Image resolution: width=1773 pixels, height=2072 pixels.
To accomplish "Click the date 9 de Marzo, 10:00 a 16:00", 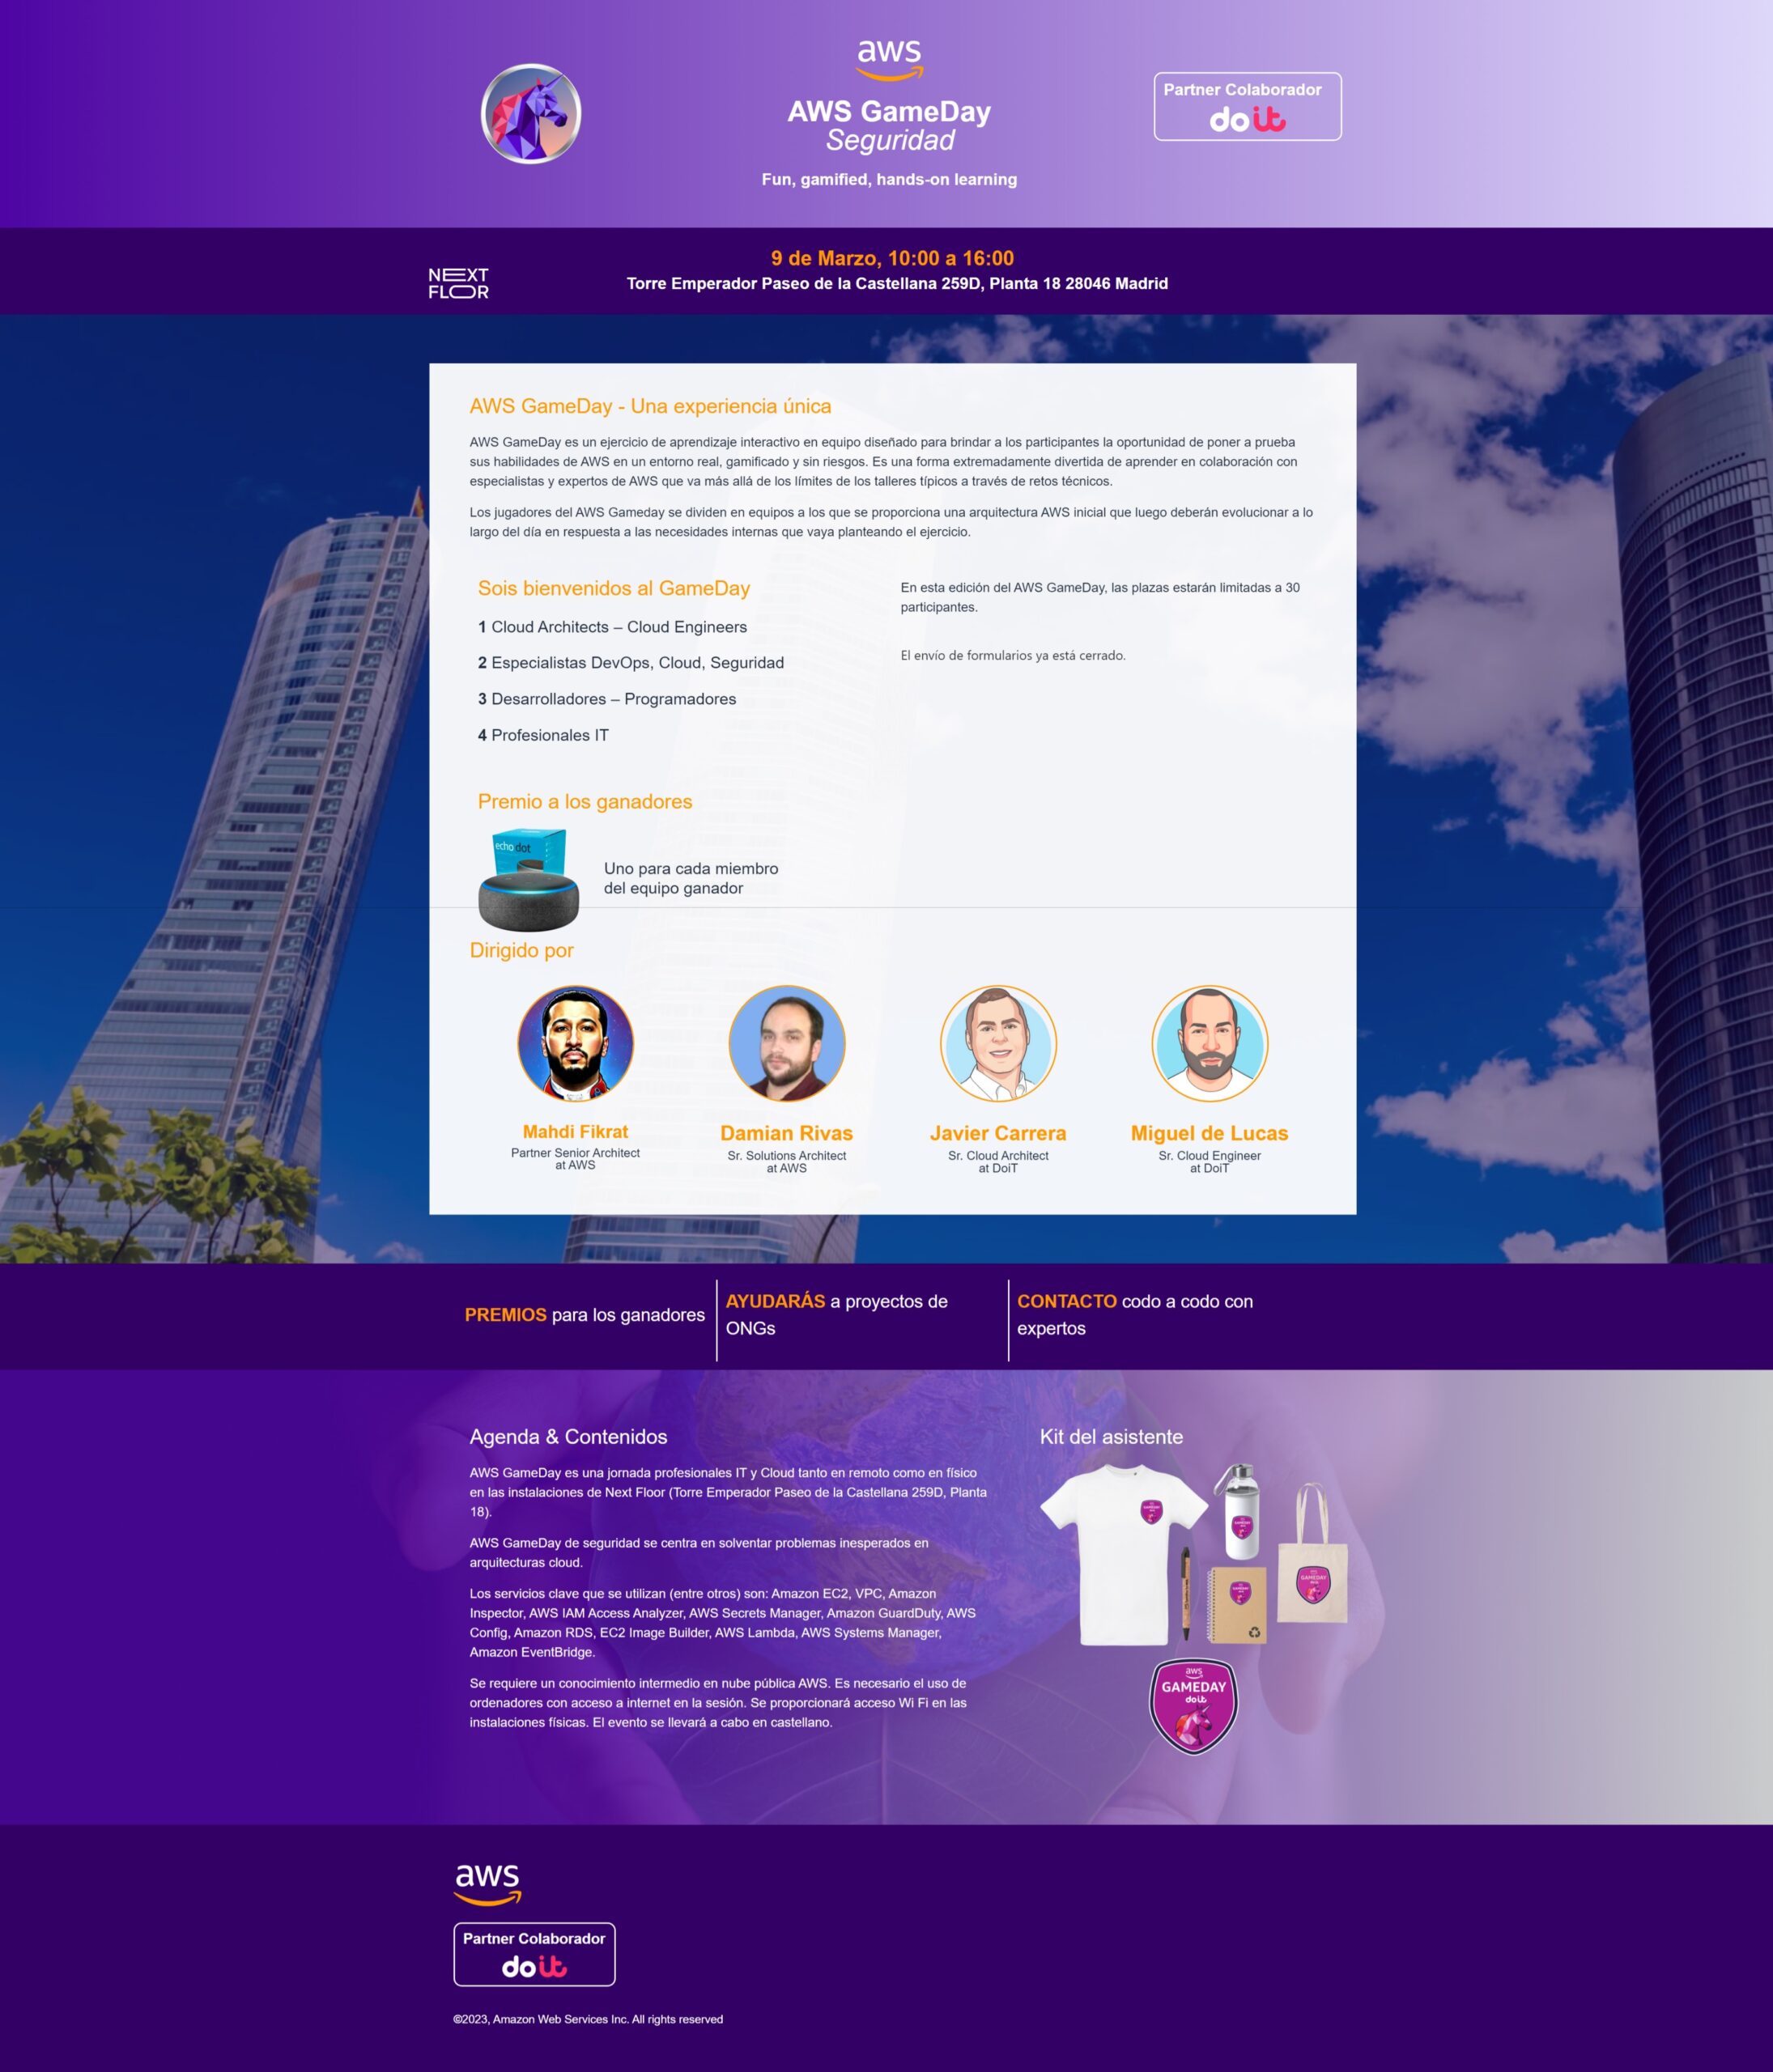I will click(892, 258).
